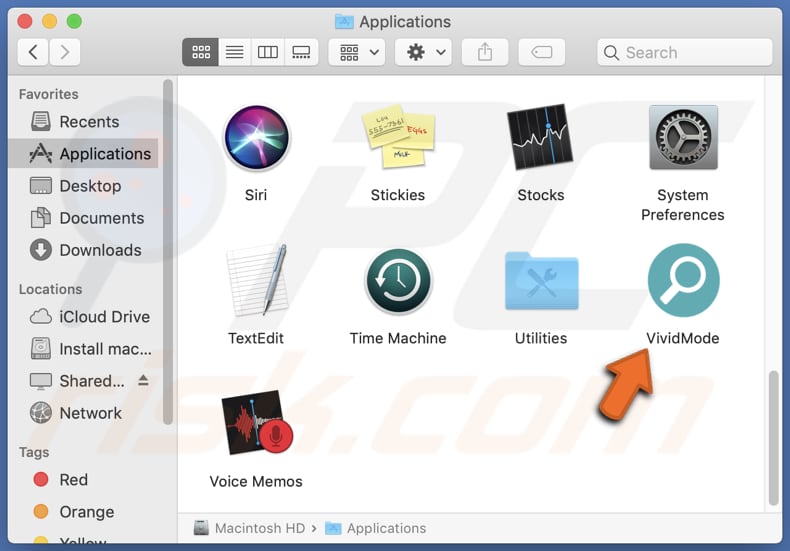
Task: Click Applications in the path bar
Action: click(376, 528)
